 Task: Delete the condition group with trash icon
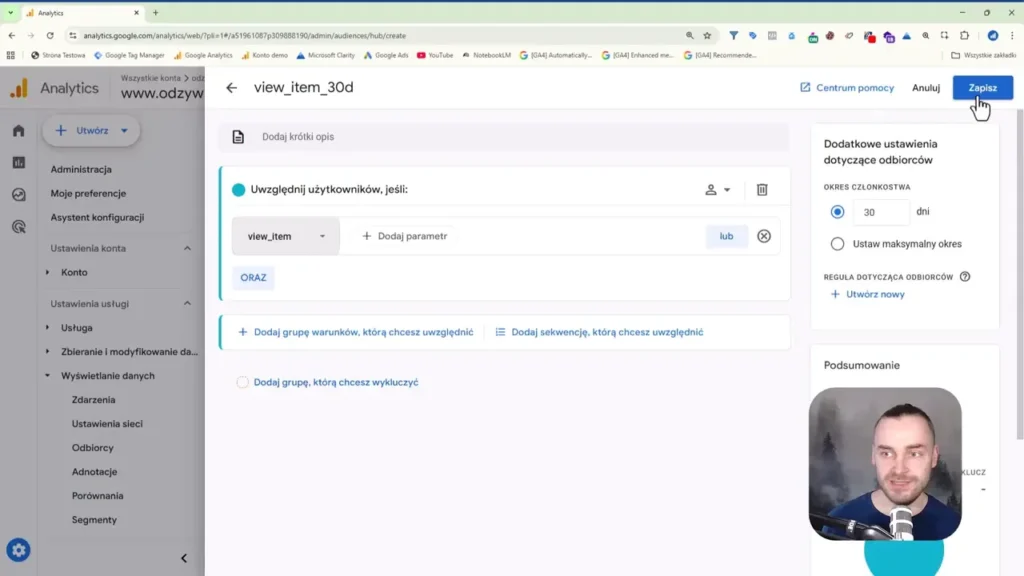click(761, 189)
